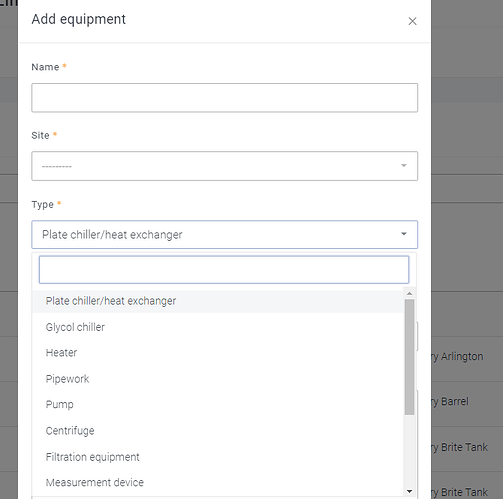This screenshot has width=503, height=499.
Task: Collapse the Type dropdown showing Plate chiller/heat exchanger
Action: 224,235
